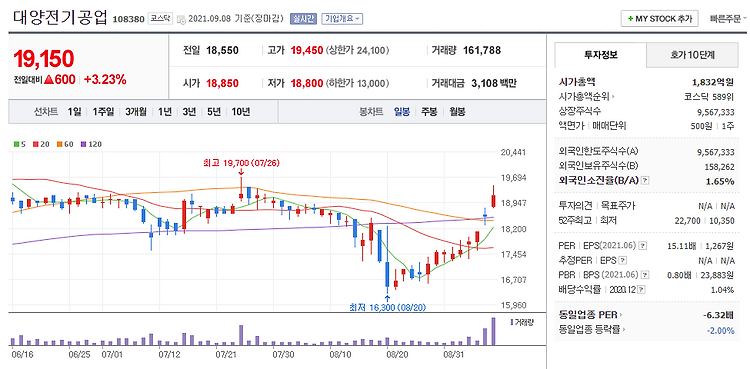
Task: Select the 5년 line chart period
Action: [213, 112]
